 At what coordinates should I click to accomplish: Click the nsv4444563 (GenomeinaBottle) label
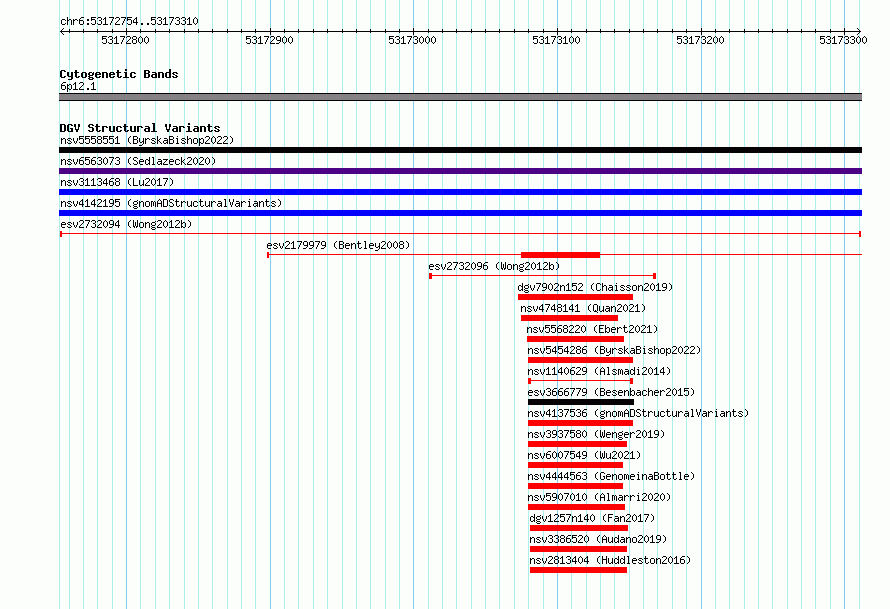point(611,476)
